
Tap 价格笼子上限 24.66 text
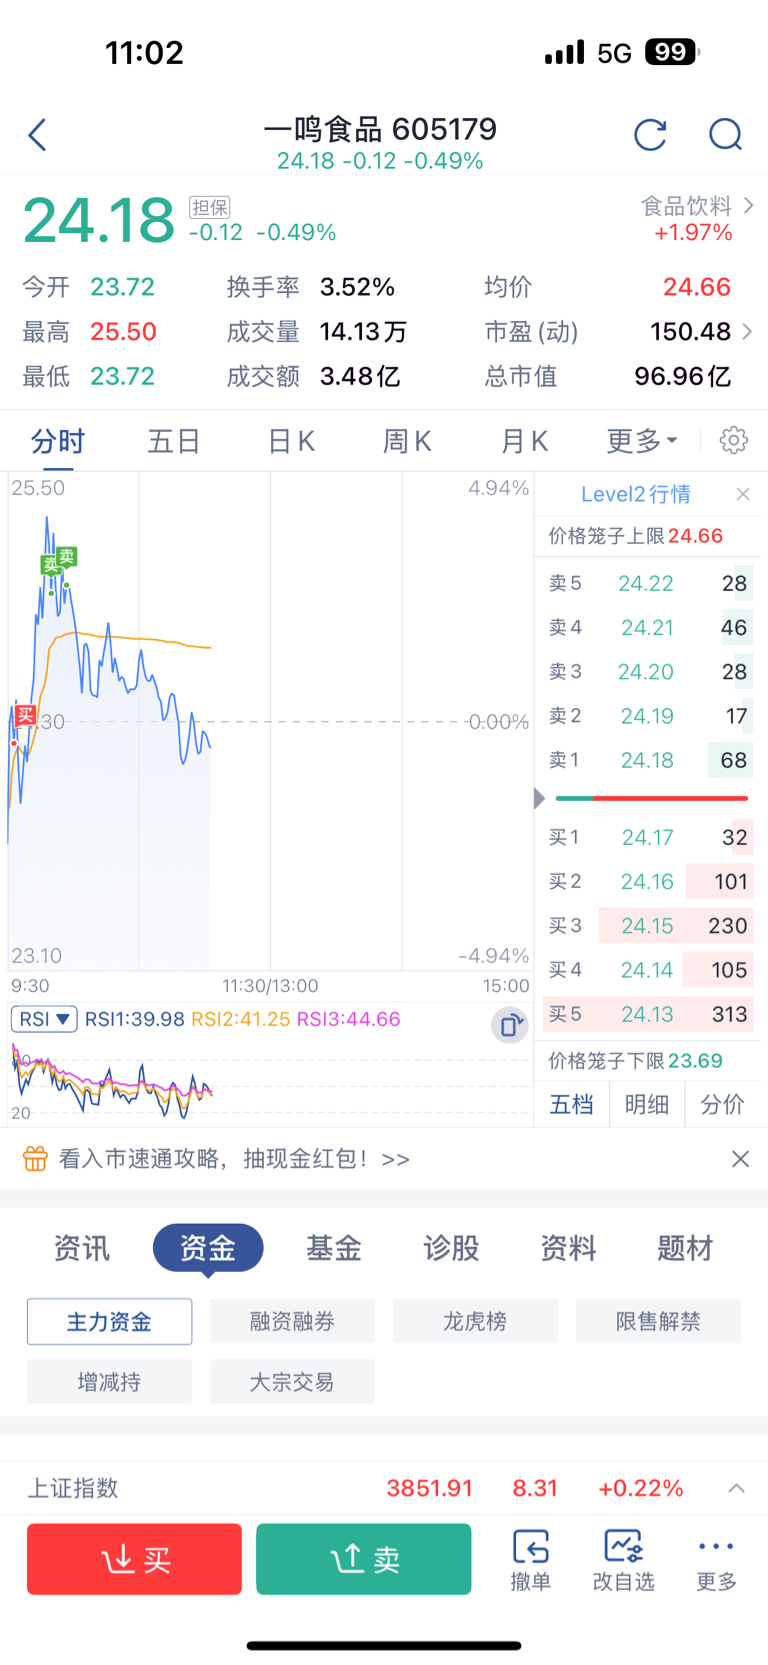pyautogui.click(x=635, y=536)
